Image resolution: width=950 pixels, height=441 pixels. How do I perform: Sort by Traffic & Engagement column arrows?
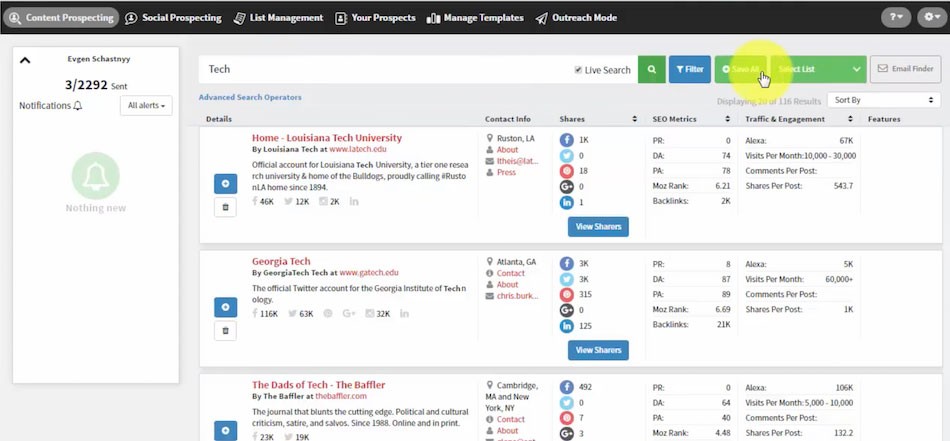tap(849, 119)
